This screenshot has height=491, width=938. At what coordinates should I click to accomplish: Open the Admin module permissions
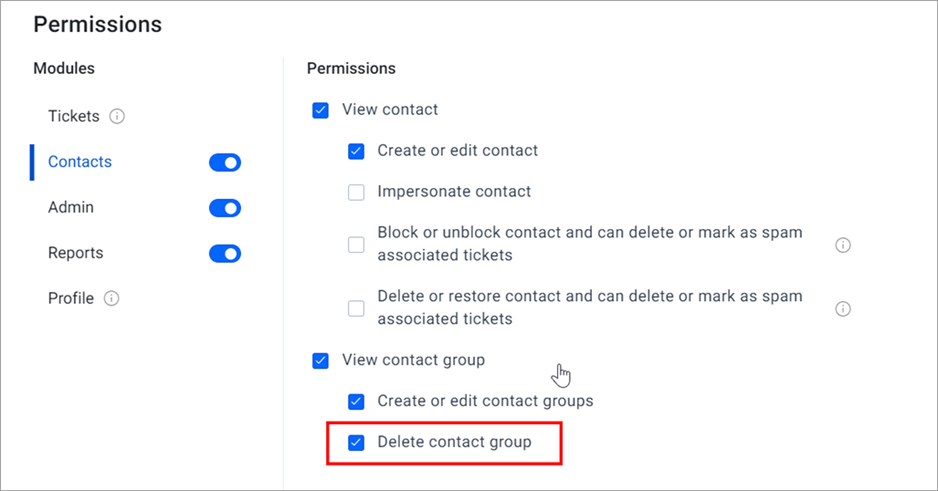pyautogui.click(x=71, y=207)
